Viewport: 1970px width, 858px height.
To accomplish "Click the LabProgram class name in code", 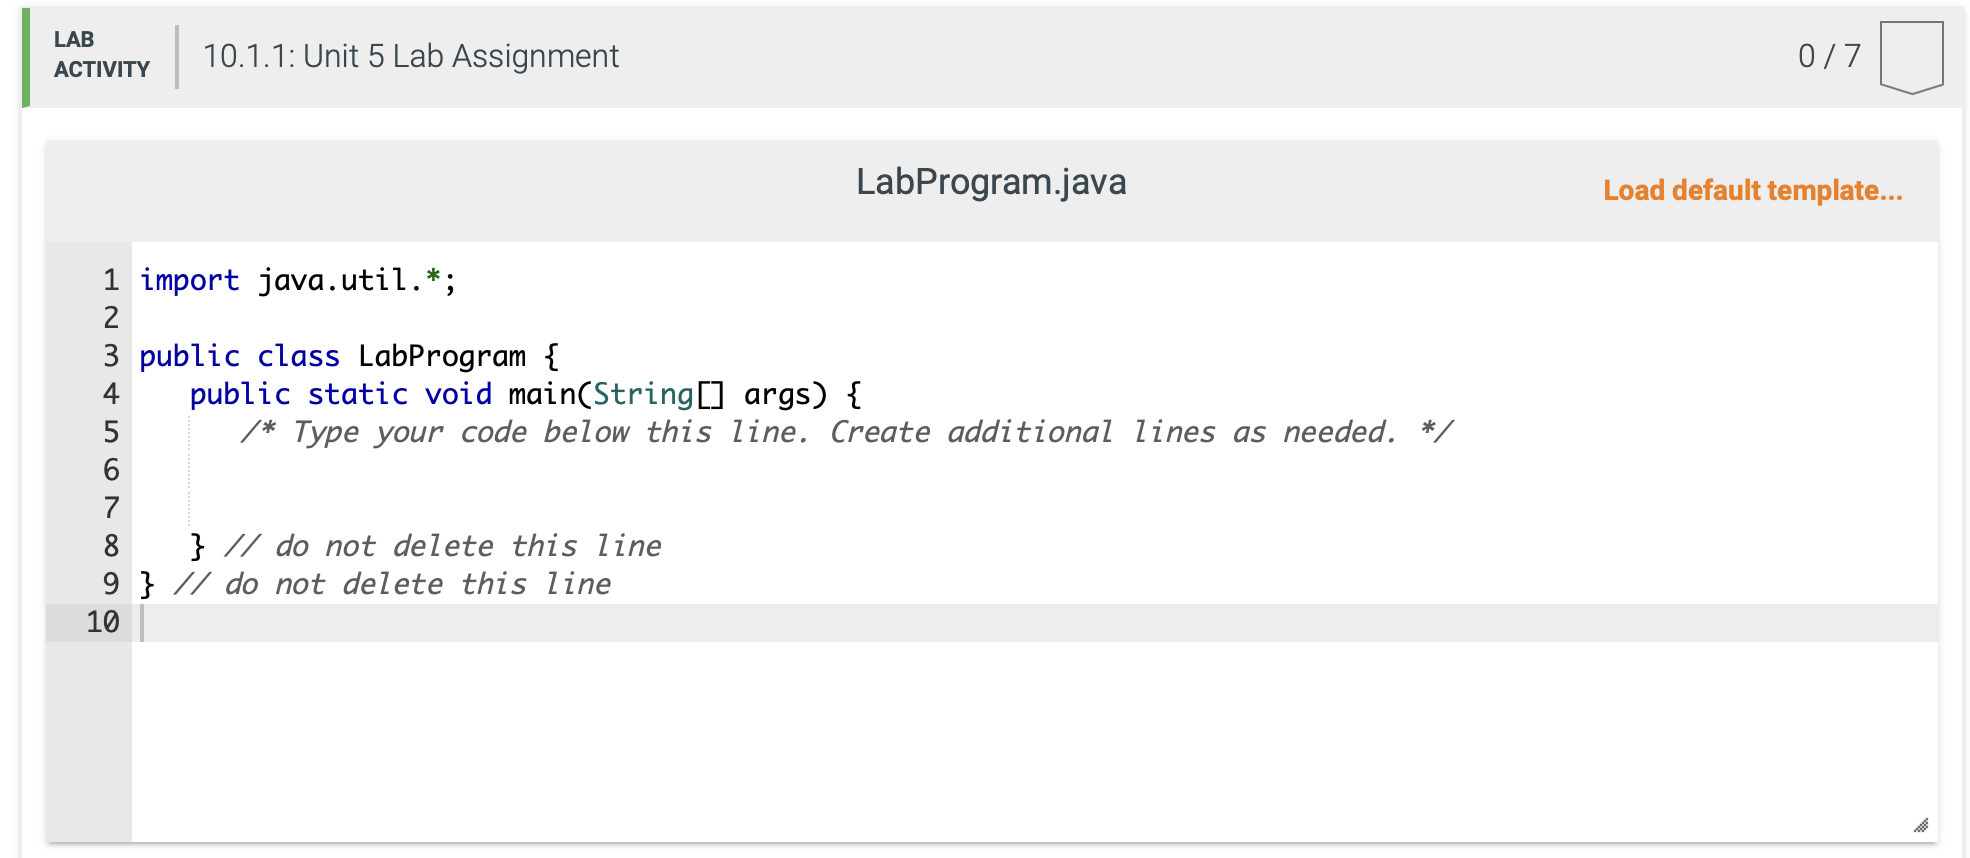I will coord(441,356).
